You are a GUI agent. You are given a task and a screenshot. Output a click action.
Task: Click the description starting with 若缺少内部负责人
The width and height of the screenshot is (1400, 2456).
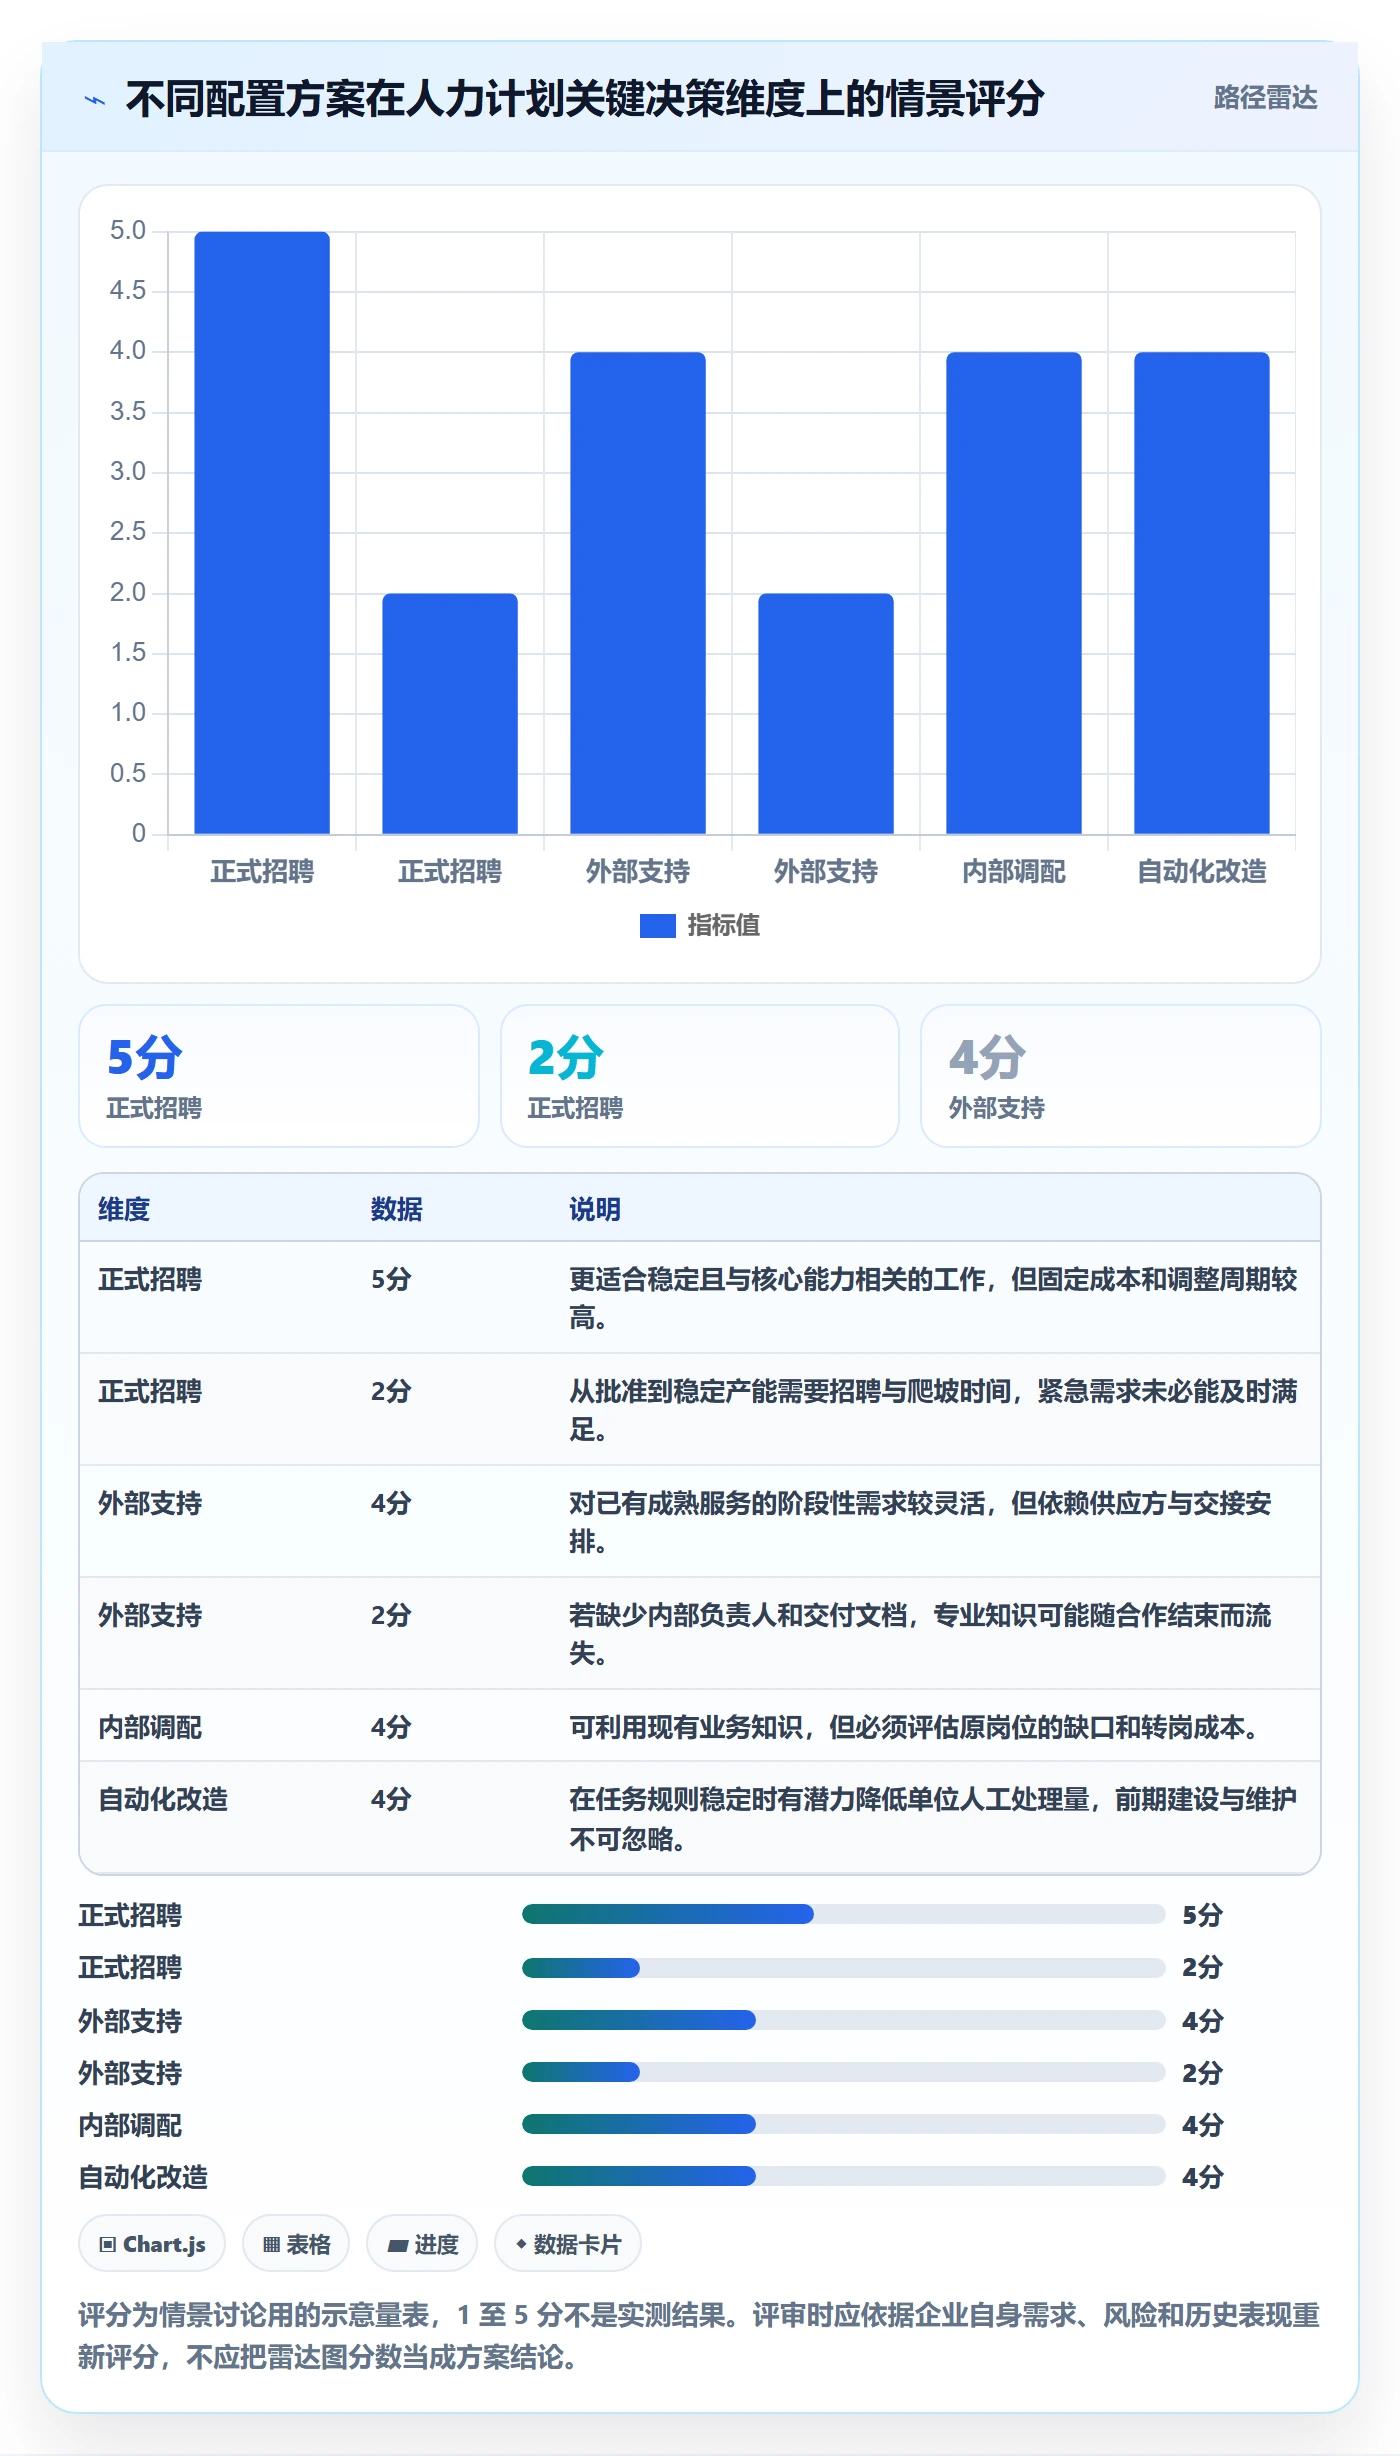tap(921, 1634)
